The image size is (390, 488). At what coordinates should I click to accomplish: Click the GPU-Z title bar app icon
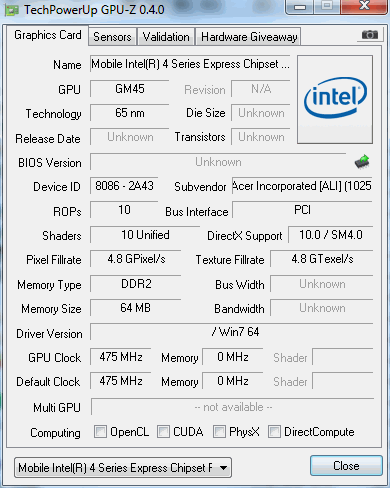[x=12, y=10]
